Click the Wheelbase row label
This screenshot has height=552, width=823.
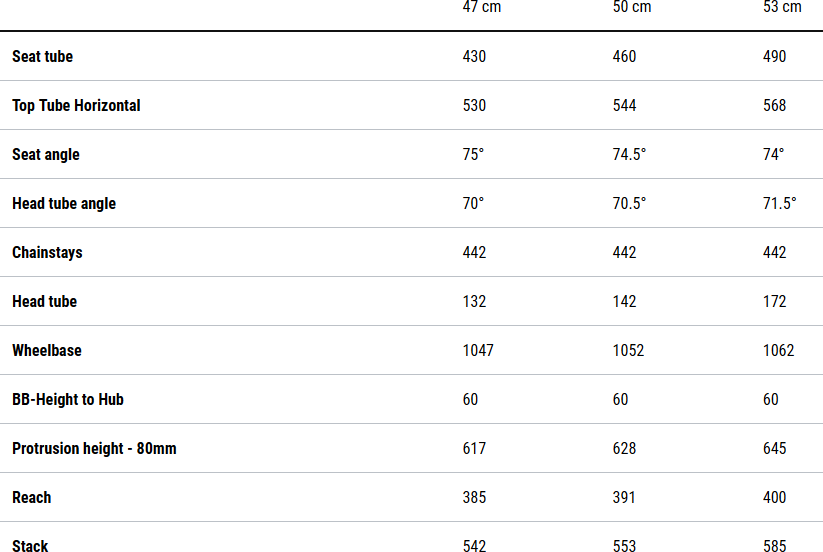47,351
